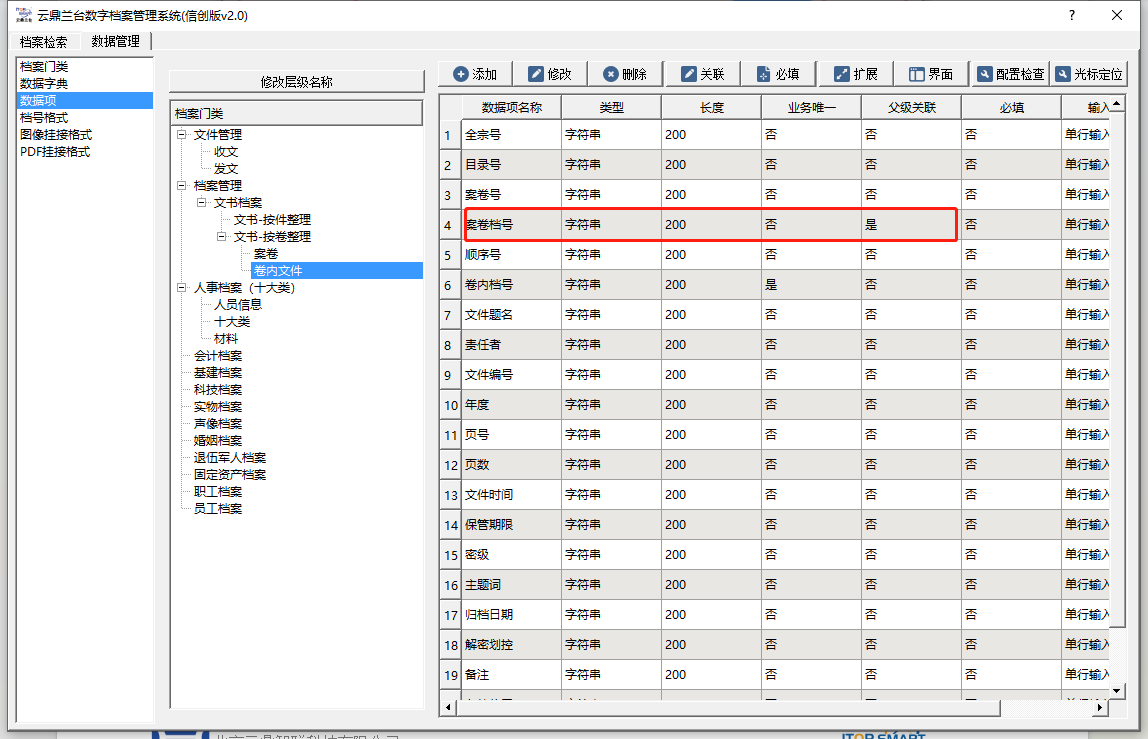Click the 数据项名称 column header
The width and height of the screenshot is (1148, 739).
[511, 107]
